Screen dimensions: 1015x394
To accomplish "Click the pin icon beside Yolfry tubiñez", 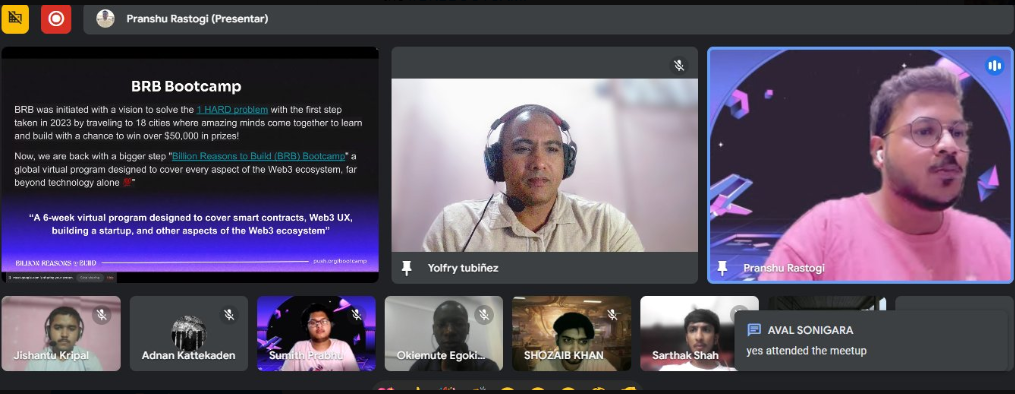I will (x=407, y=268).
